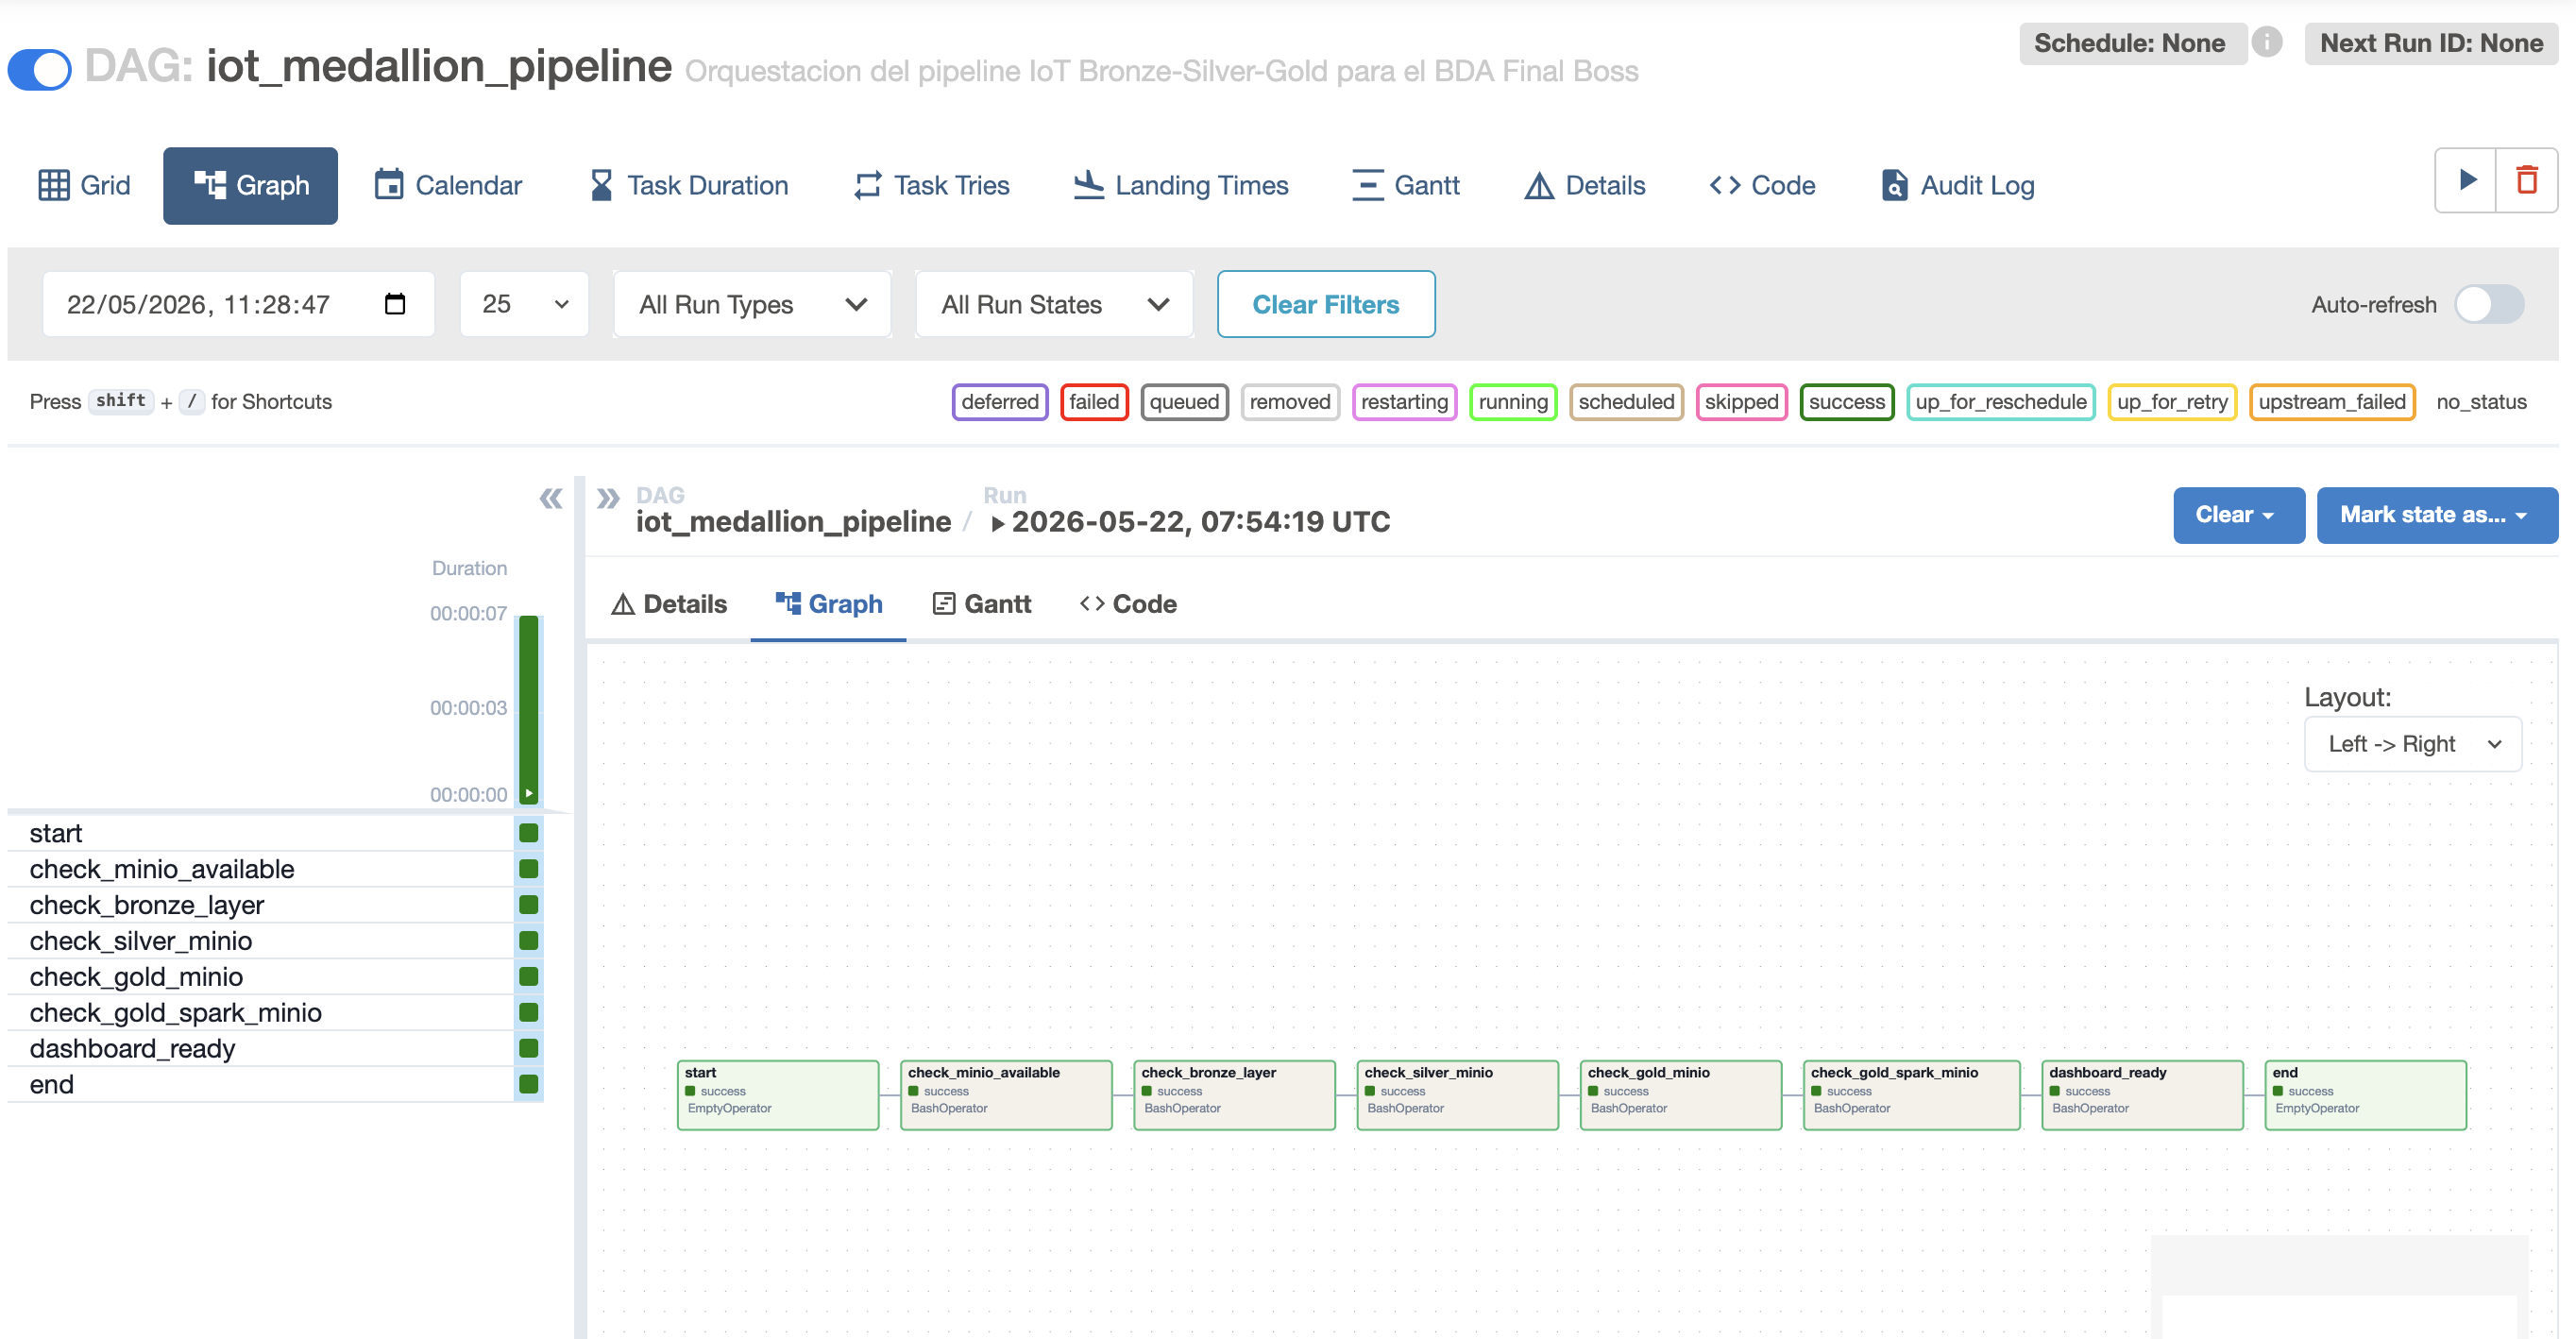Select check_gold_minio node in graph
Image resolution: width=2576 pixels, height=1339 pixels.
(1680, 1095)
